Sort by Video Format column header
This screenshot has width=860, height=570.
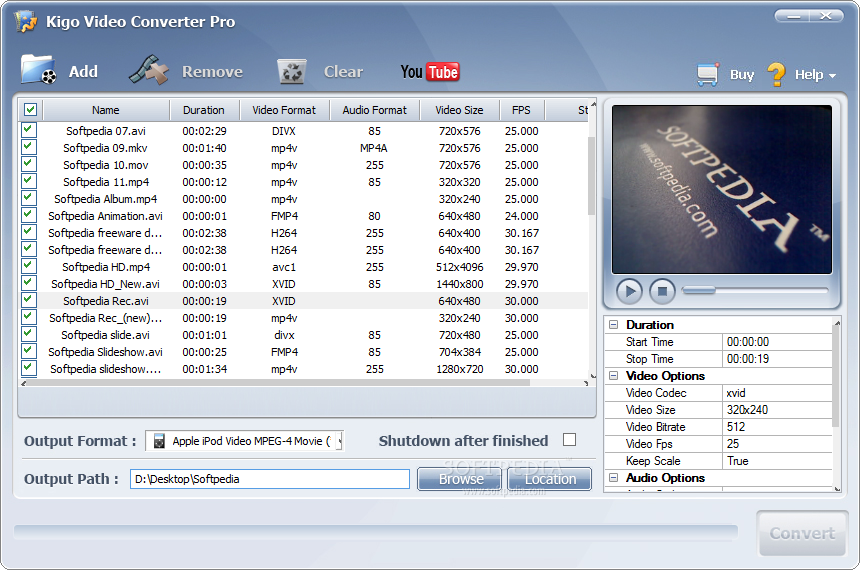tap(284, 110)
